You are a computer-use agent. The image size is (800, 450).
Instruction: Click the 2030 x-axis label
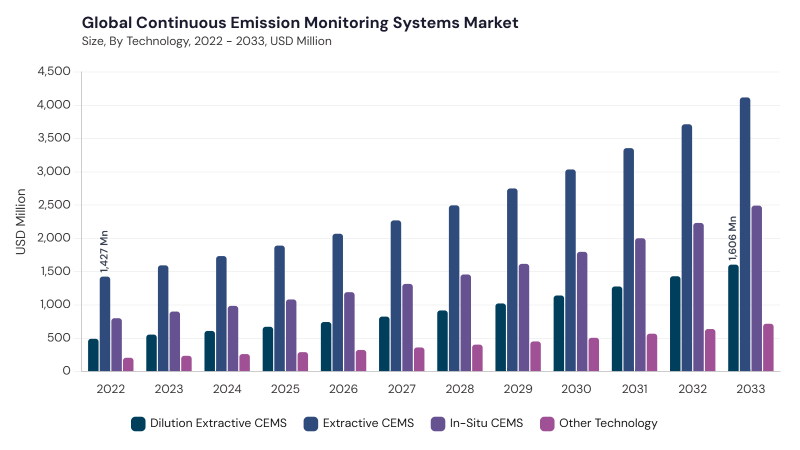576,389
